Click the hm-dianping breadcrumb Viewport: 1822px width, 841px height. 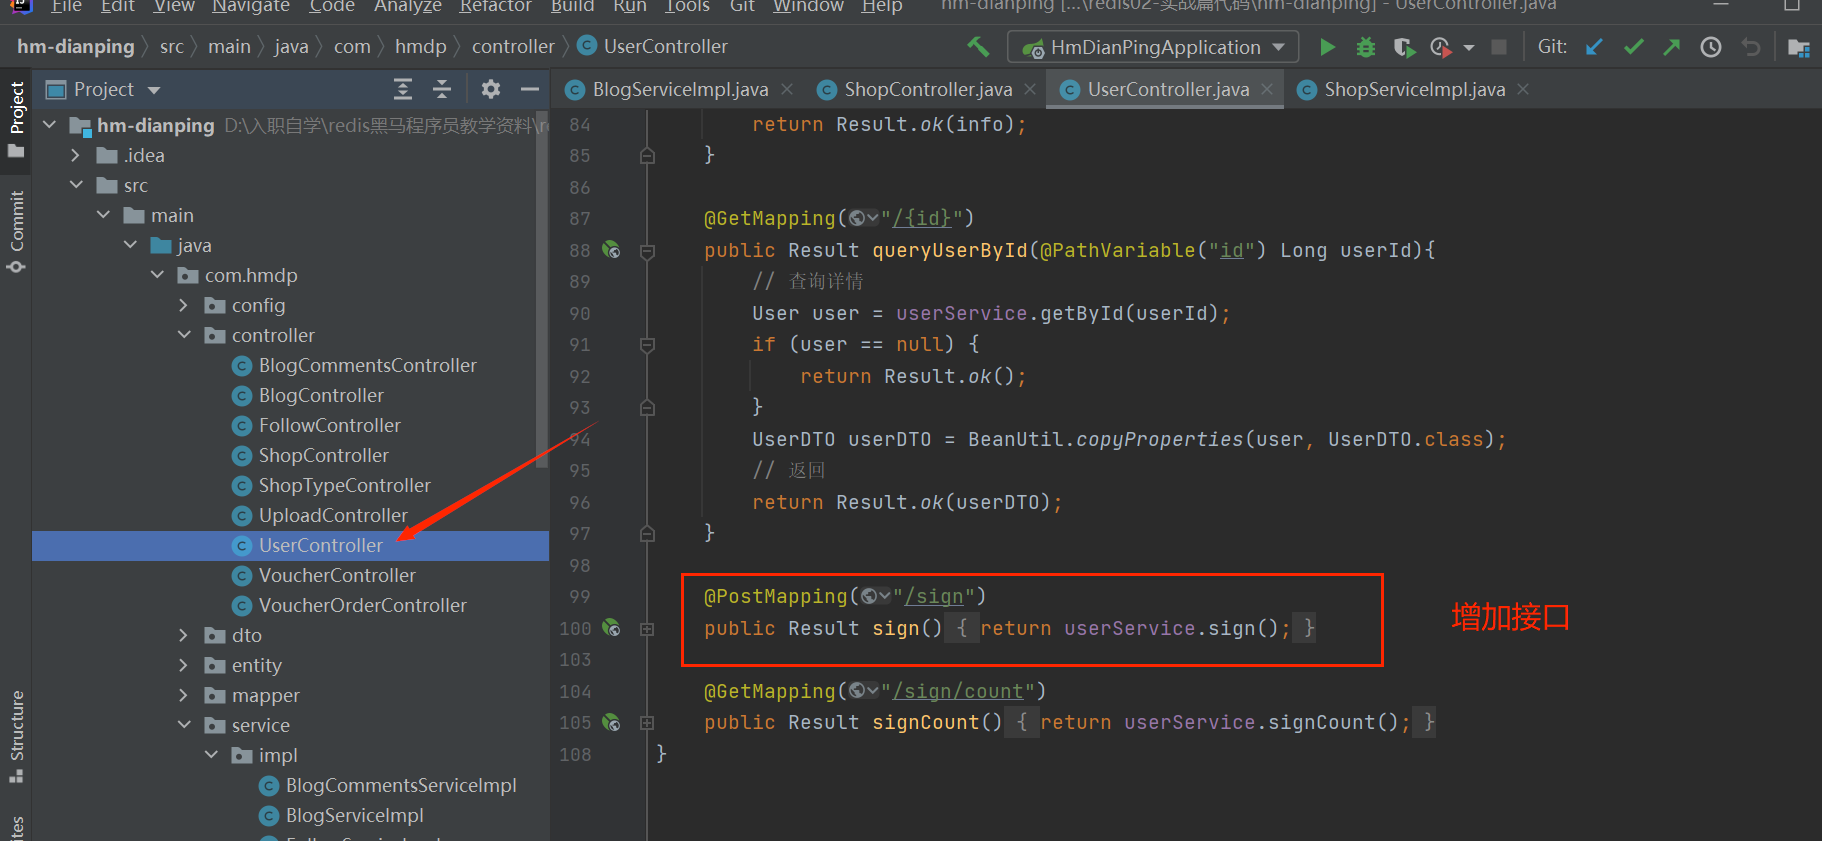pos(76,46)
